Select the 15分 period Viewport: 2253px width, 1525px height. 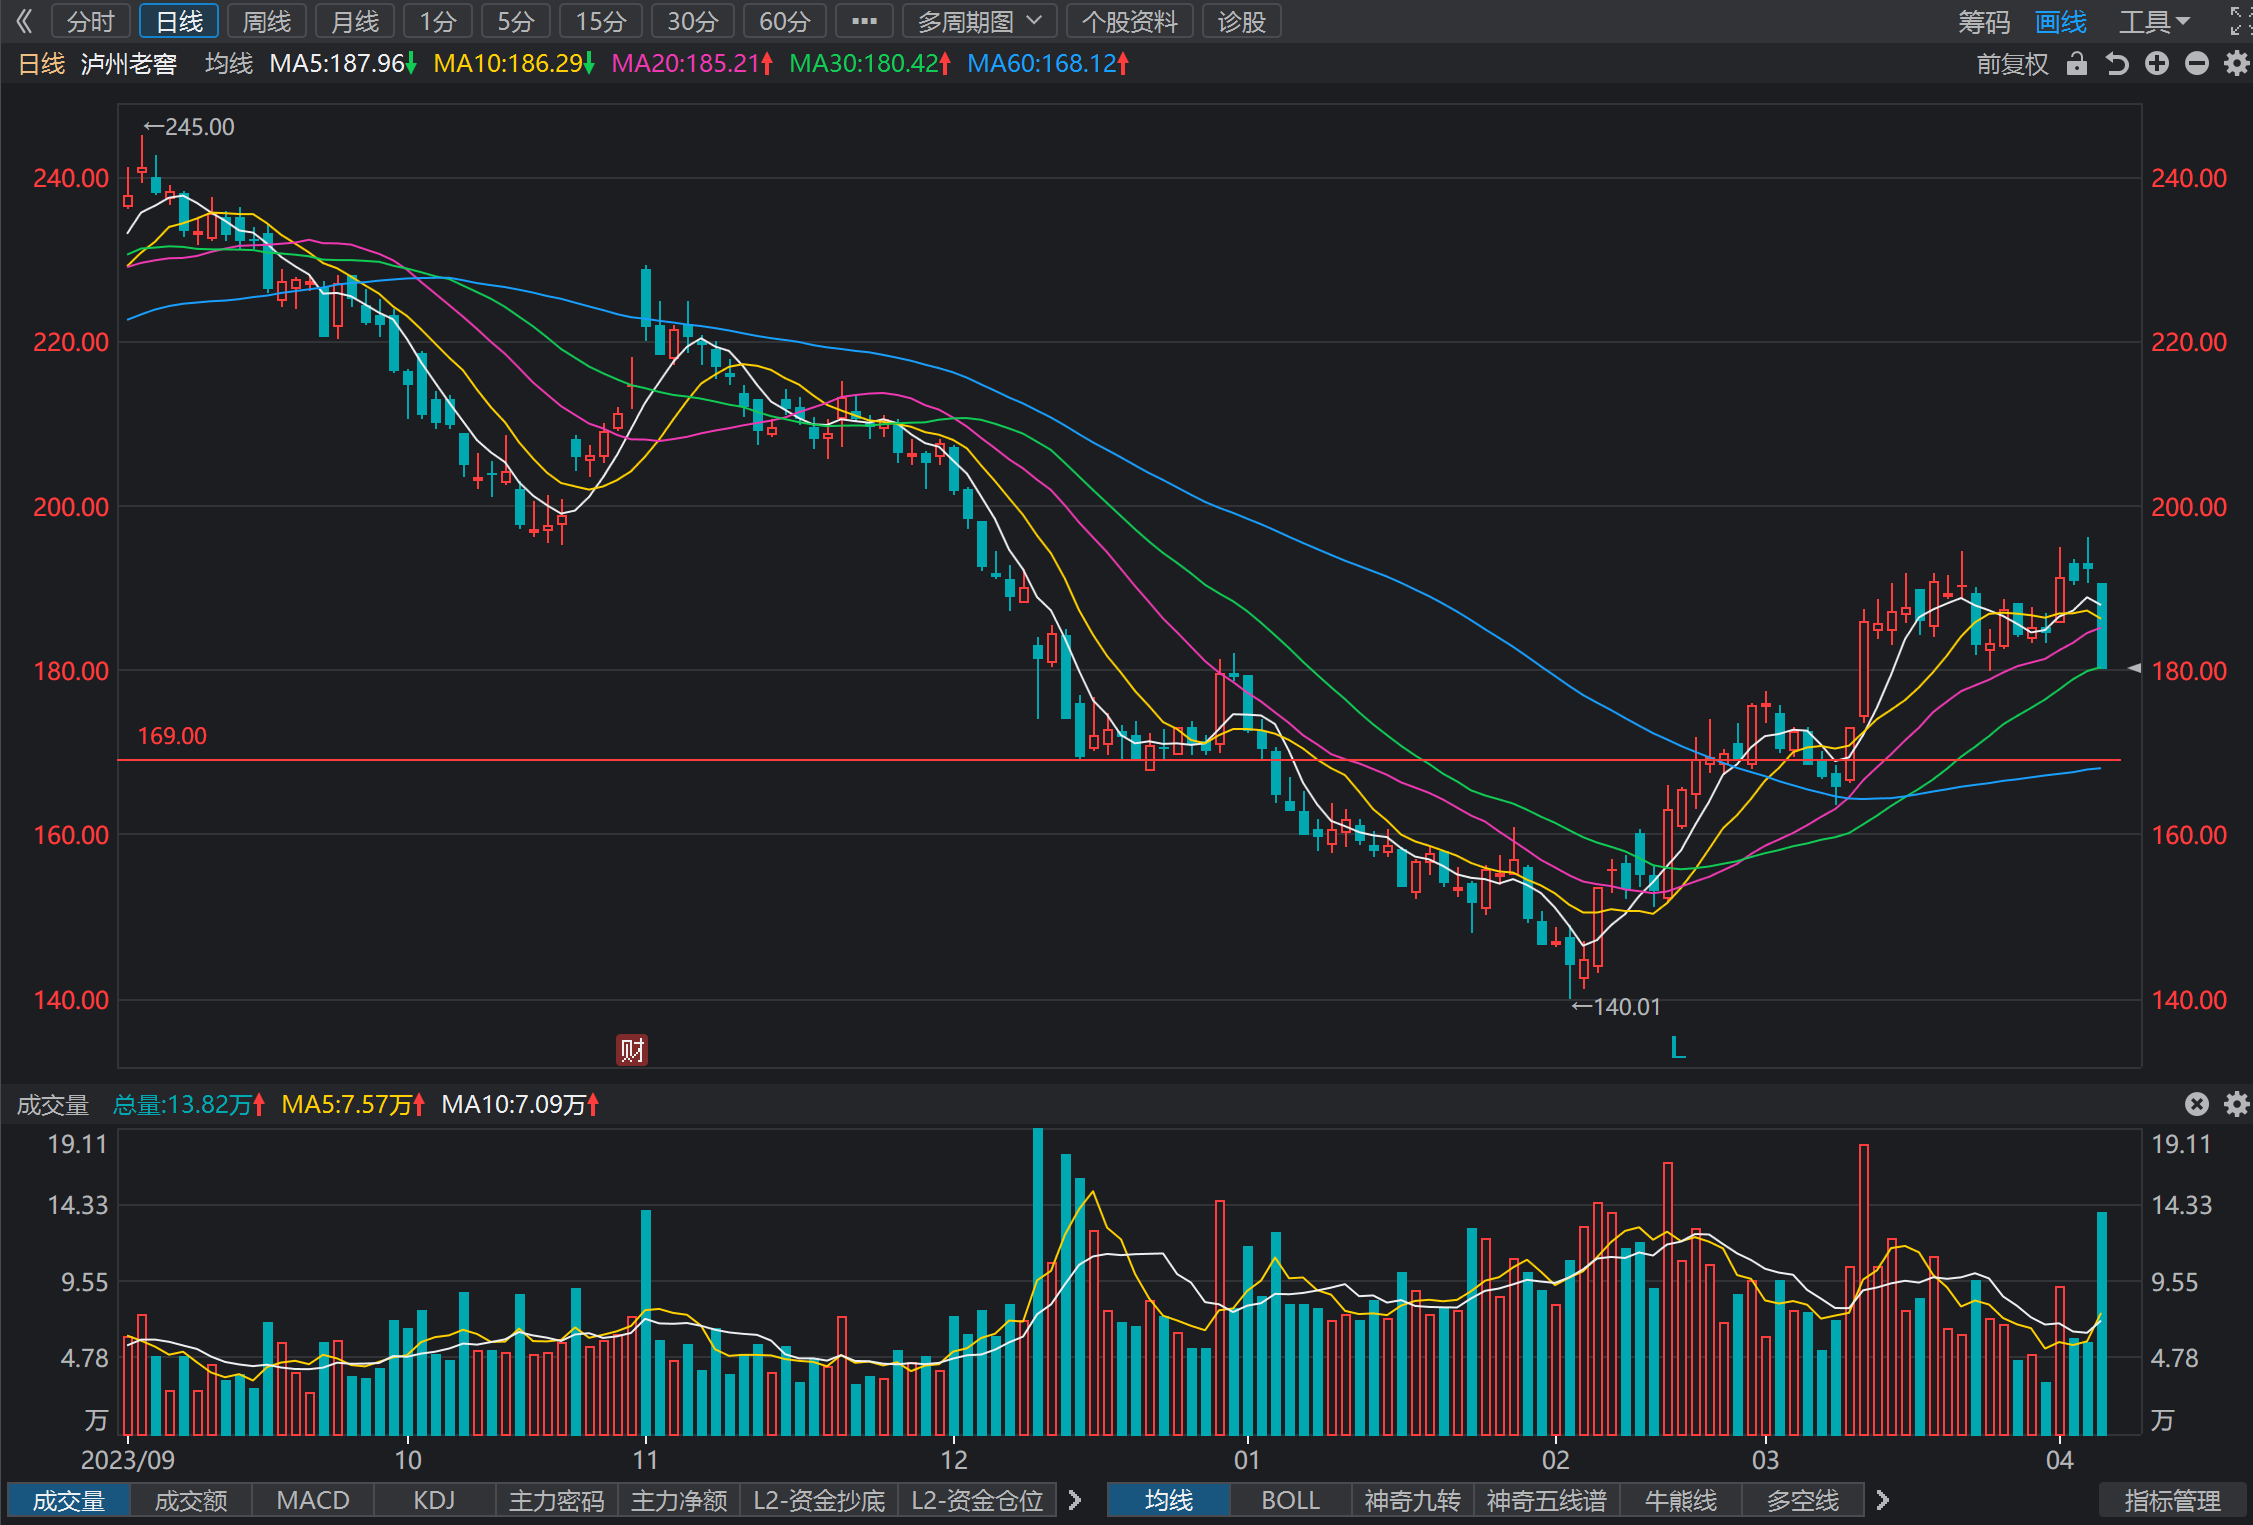(601, 21)
